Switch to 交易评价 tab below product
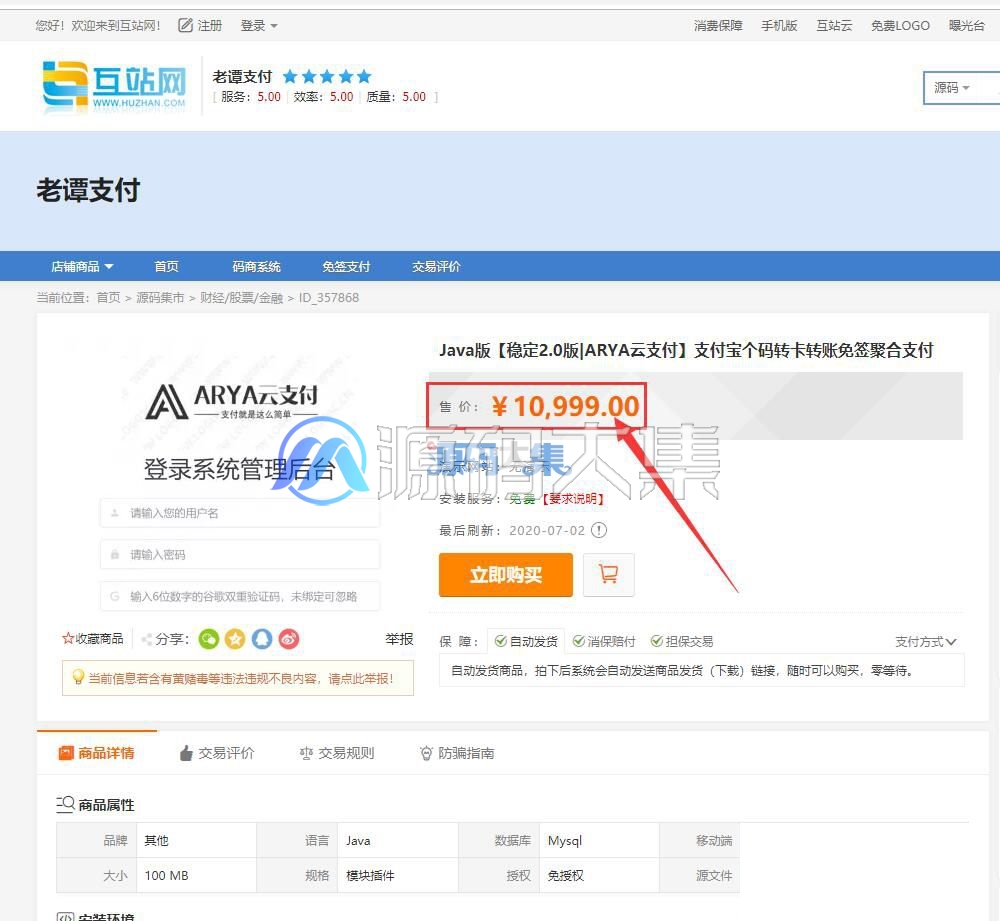The image size is (1000, 921). [217, 753]
